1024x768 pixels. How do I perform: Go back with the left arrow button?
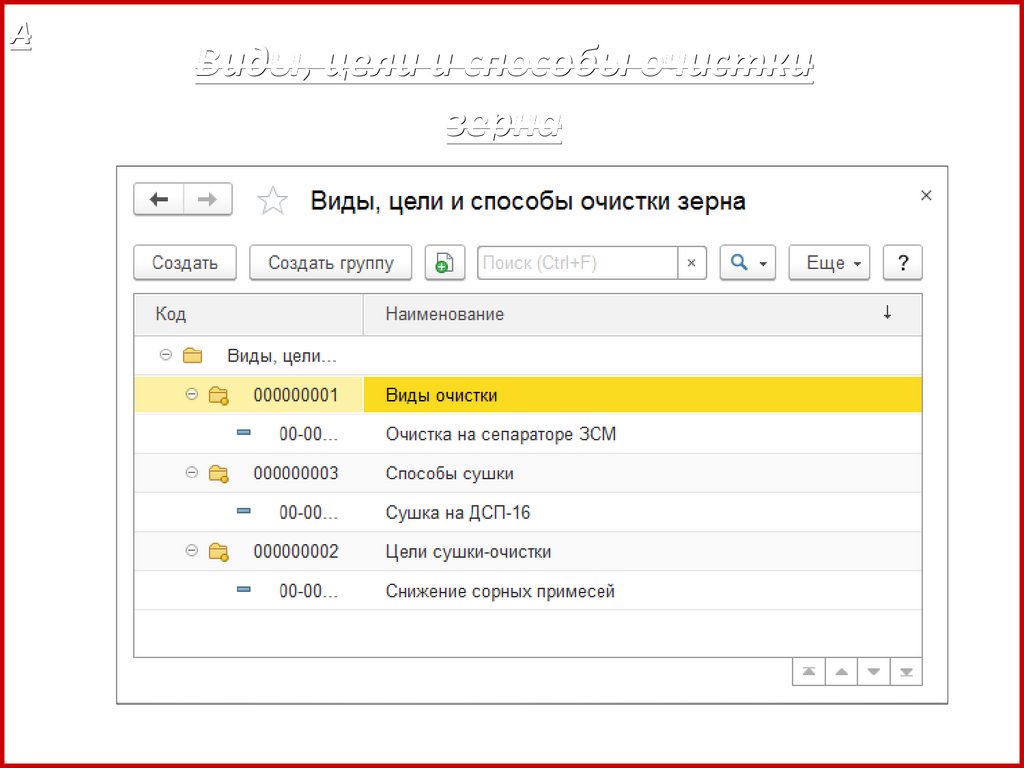[159, 199]
